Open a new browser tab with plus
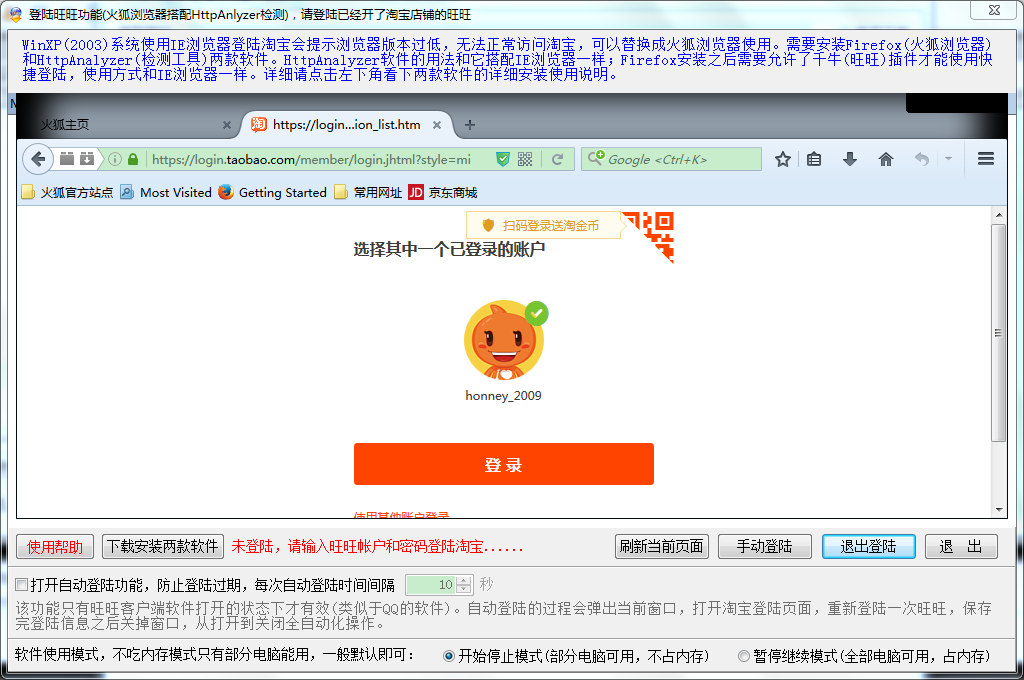 pos(470,125)
